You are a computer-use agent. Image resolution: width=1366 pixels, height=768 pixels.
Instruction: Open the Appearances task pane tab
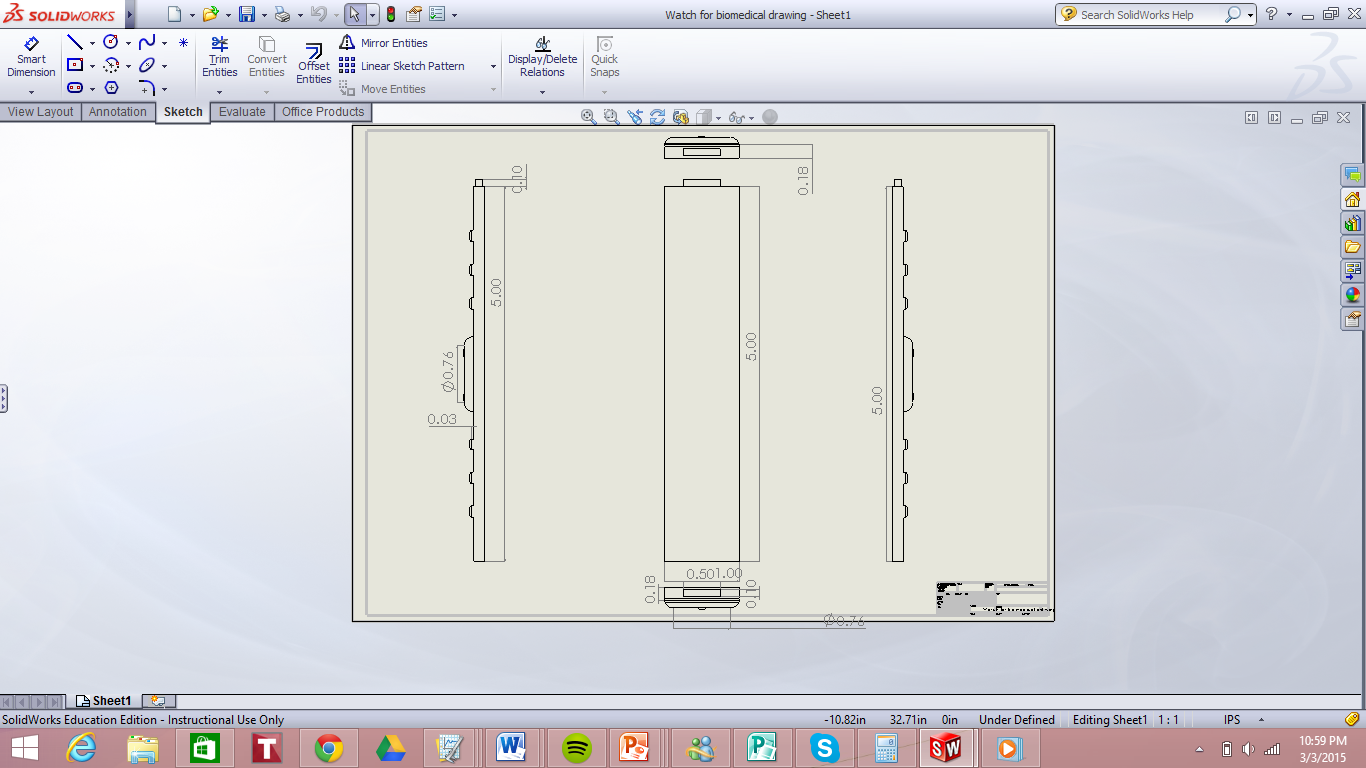coord(1352,295)
